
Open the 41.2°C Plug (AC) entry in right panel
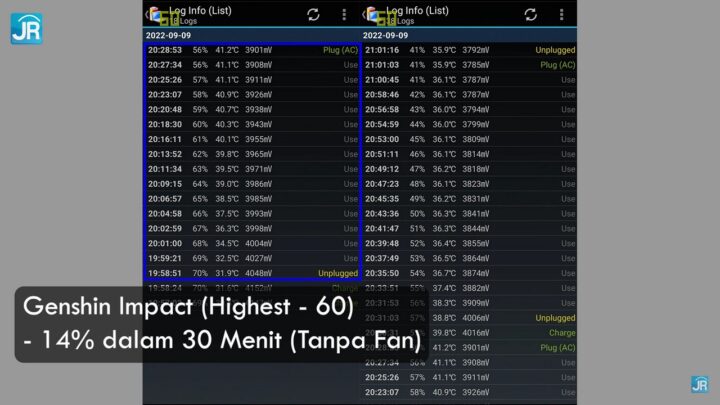pos(469,348)
